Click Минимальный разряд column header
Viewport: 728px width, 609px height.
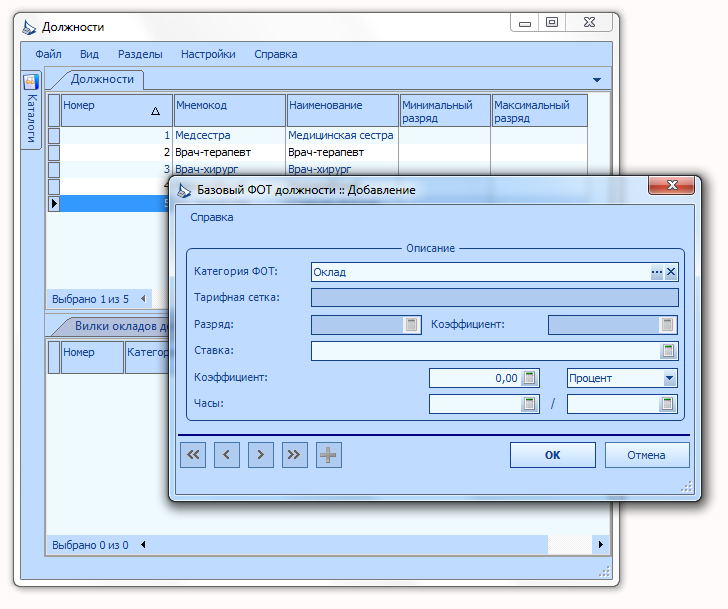[445, 110]
